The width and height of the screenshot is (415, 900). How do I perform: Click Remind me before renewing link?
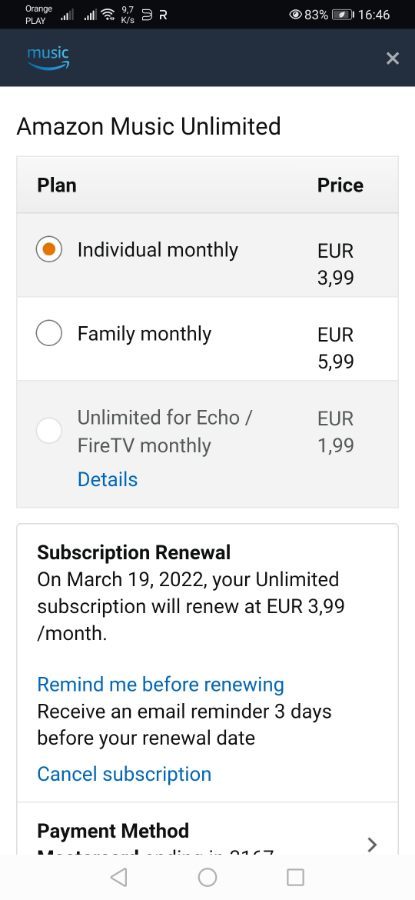(x=161, y=684)
